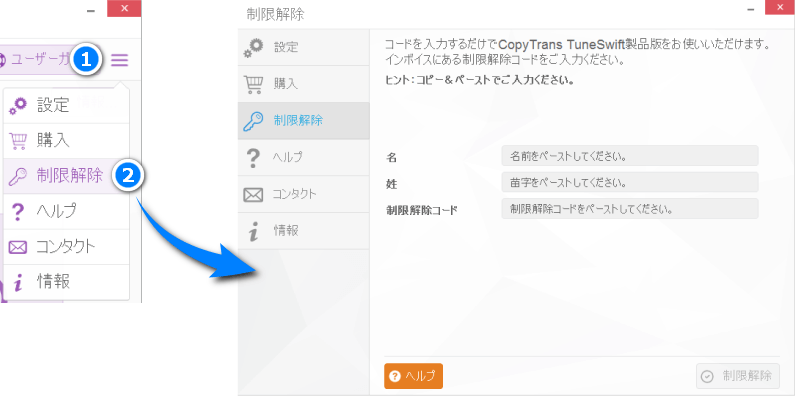Click info icon in dropdown menu
Screen dimensions: 795x396
[18, 282]
